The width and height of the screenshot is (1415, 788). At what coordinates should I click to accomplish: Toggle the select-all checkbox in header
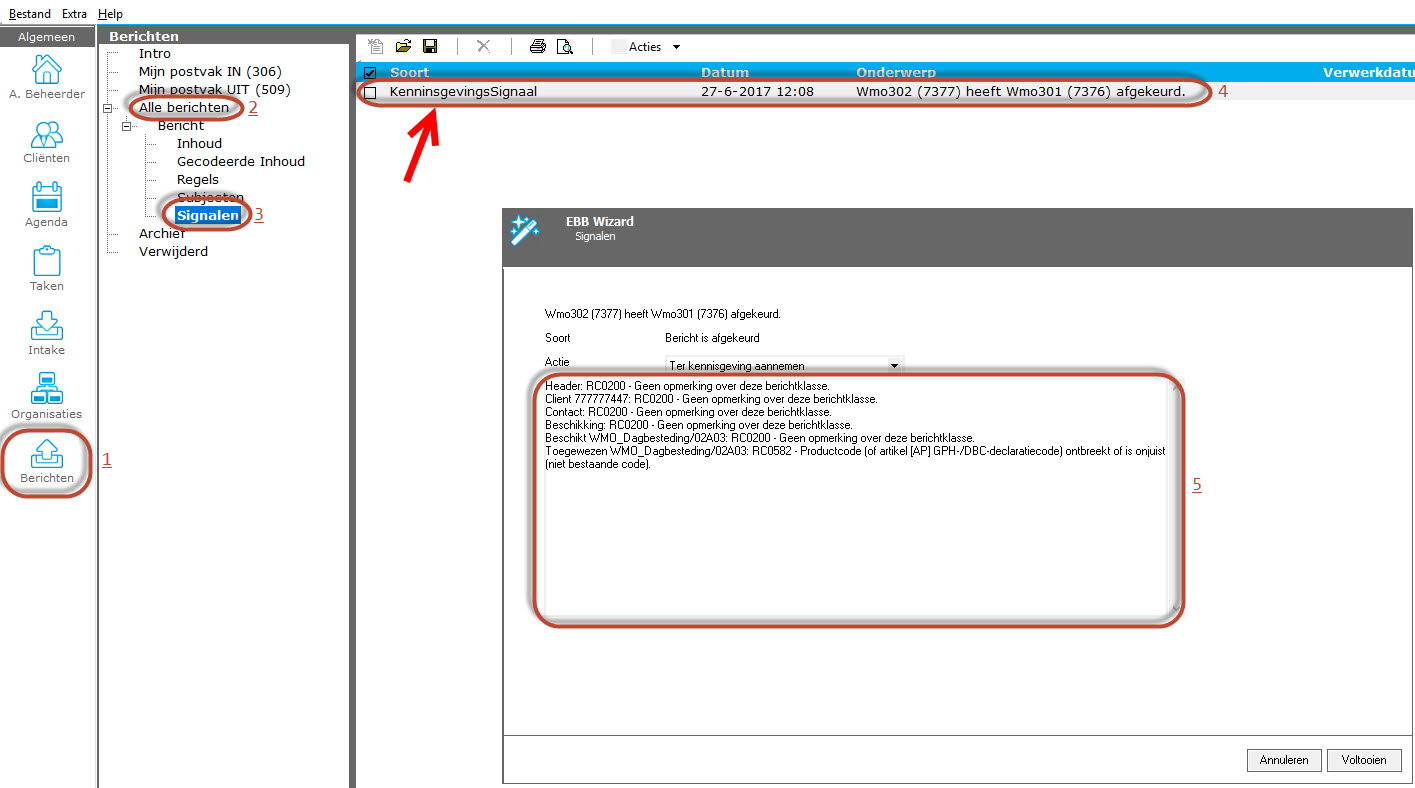[x=371, y=73]
